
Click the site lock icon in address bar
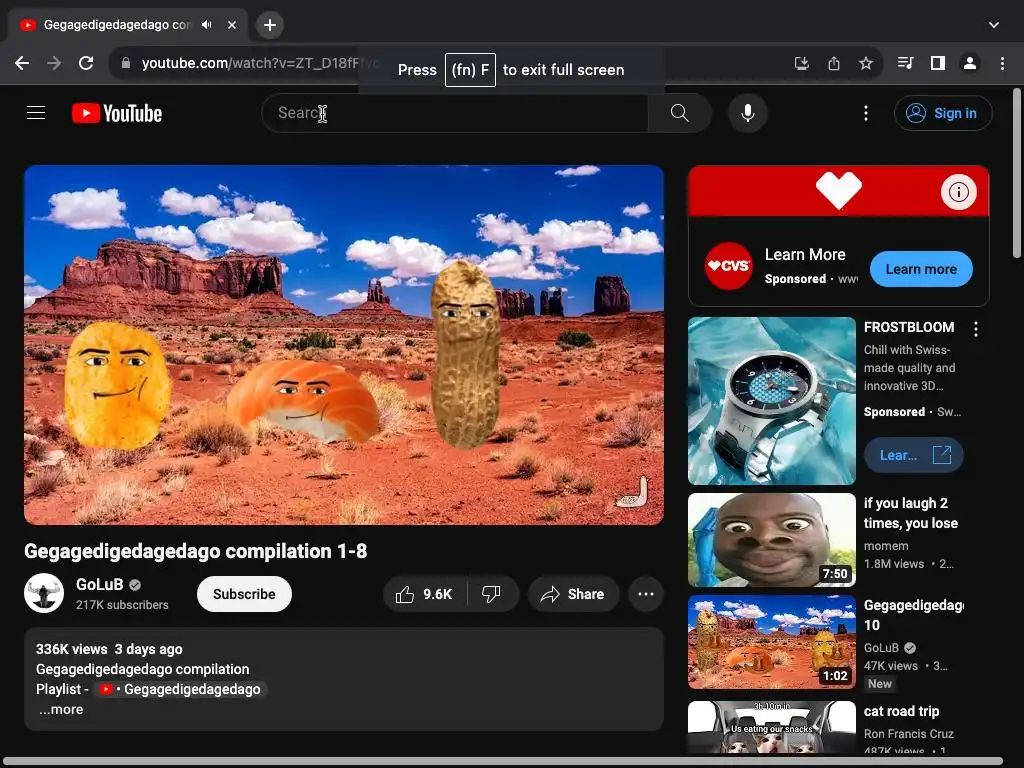coord(126,63)
